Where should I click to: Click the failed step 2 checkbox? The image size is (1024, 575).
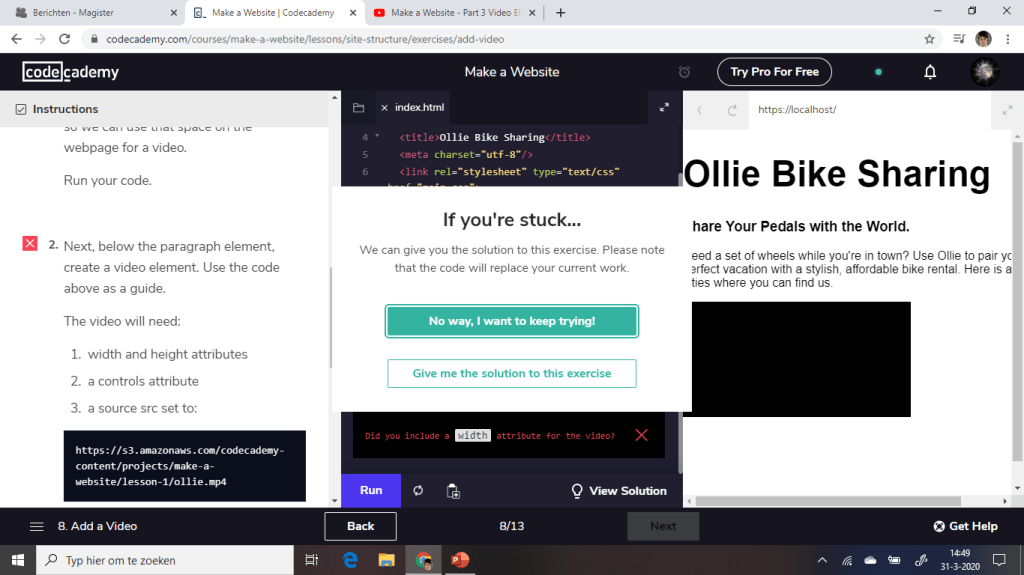click(x=30, y=244)
